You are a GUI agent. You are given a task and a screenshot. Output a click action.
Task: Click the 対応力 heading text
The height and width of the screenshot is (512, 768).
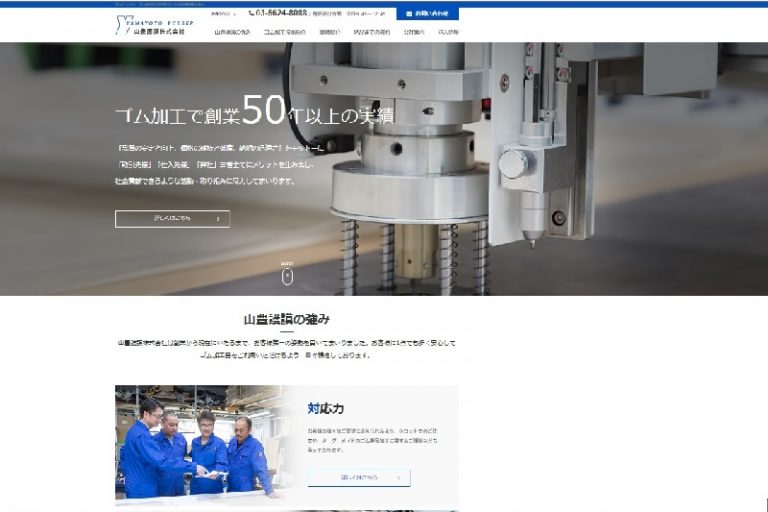point(326,408)
